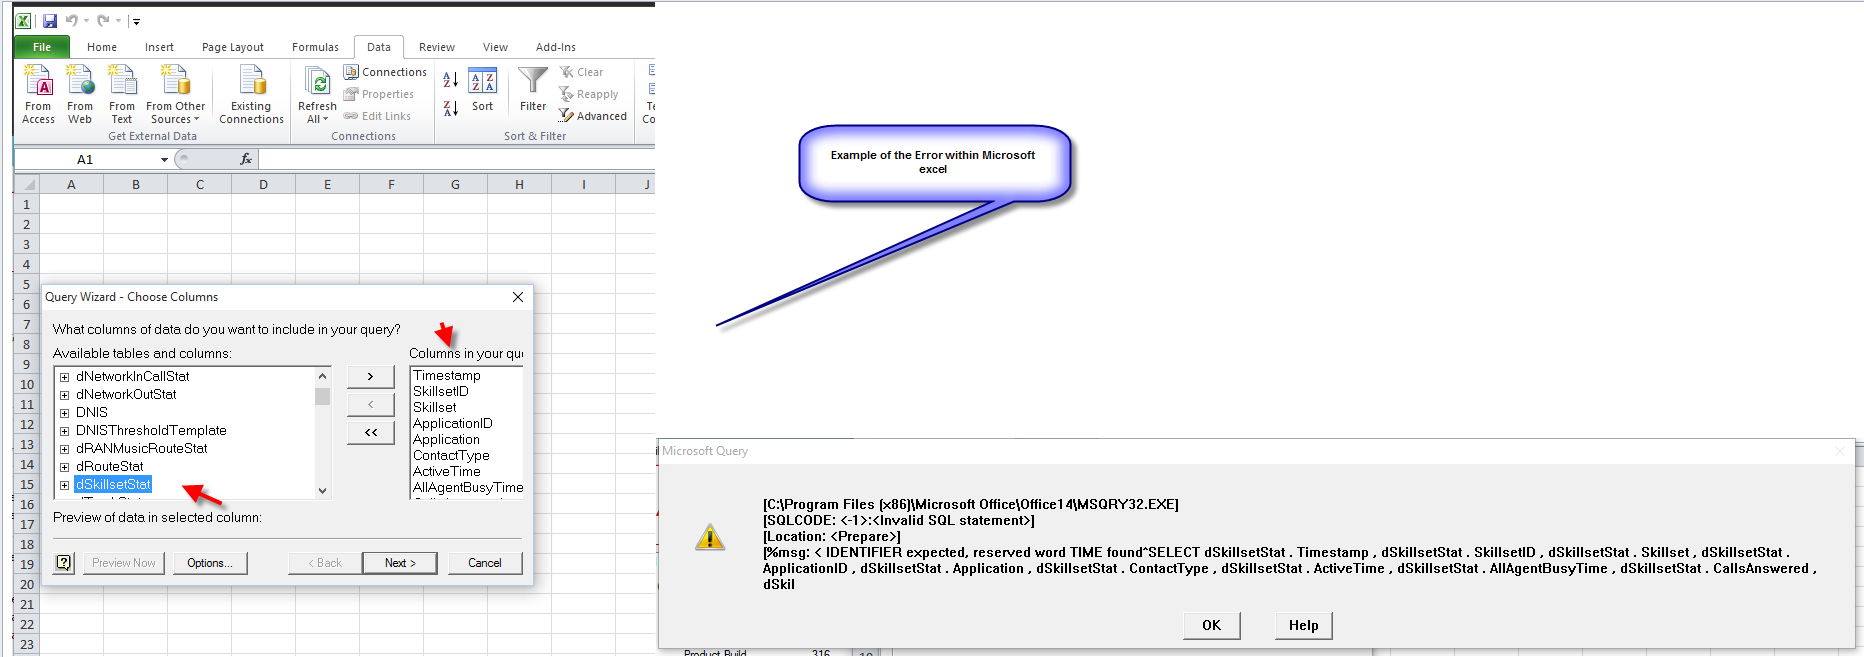
Task: Remove all columns with << button
Action: coord(370,432)
